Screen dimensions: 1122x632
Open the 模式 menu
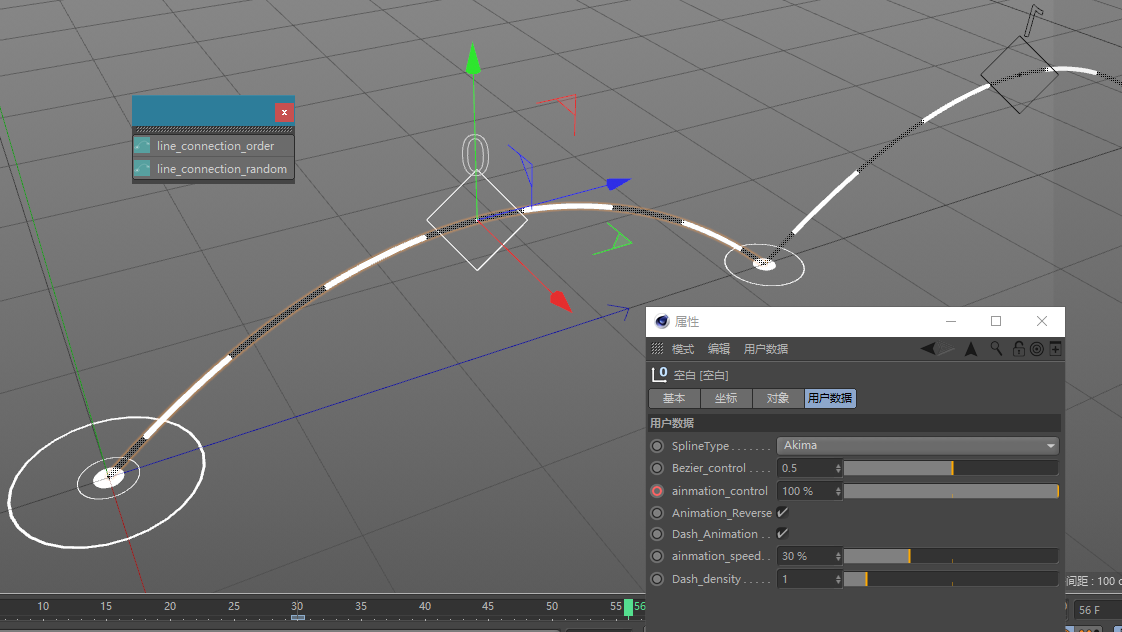pos(683,349)
